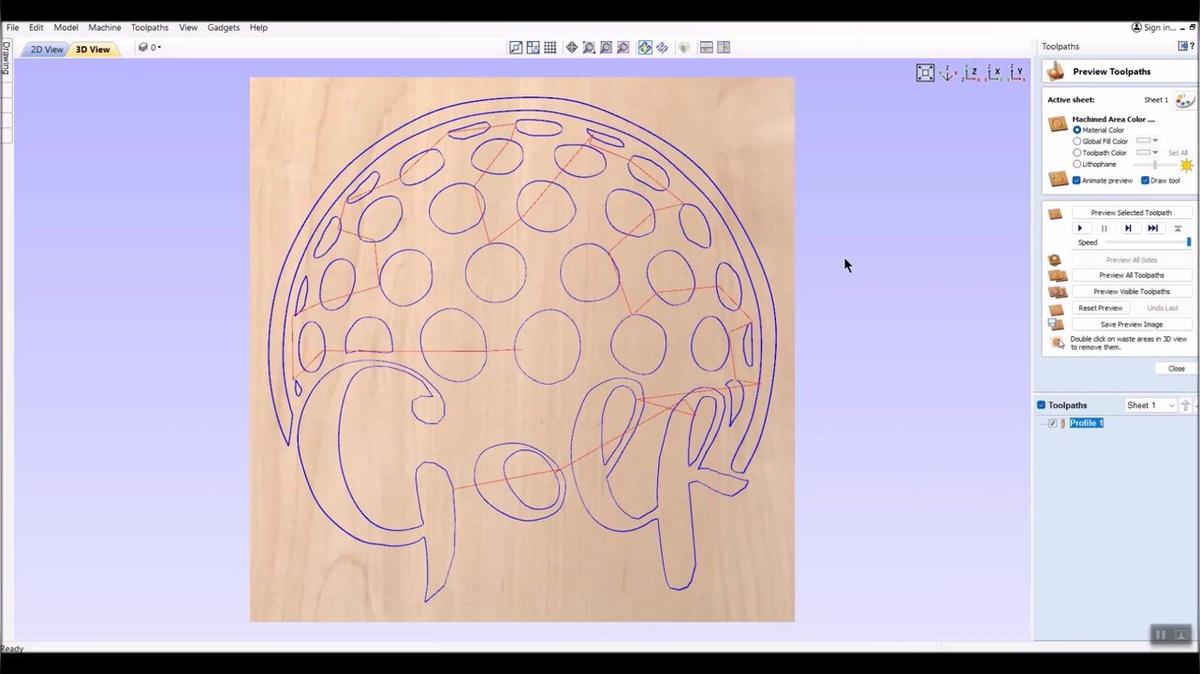Screen dimensions: 1200x674
Task: Click the zoom-to-box icon in toolbar
Action: click(606, 47)
